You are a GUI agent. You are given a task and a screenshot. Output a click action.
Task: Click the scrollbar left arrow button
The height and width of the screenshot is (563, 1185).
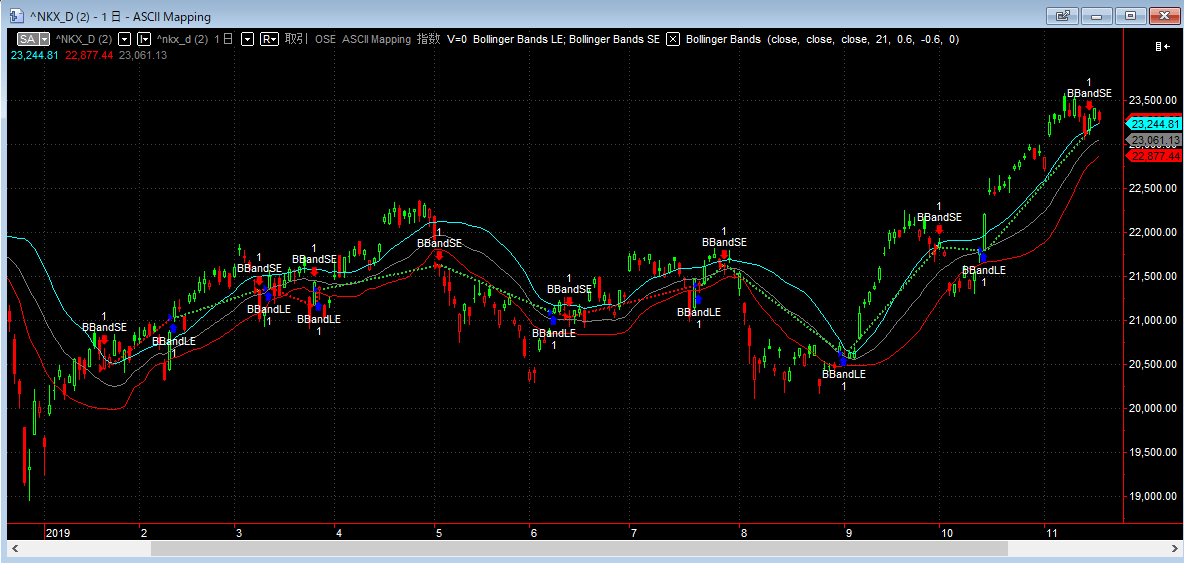coord(13,549)
